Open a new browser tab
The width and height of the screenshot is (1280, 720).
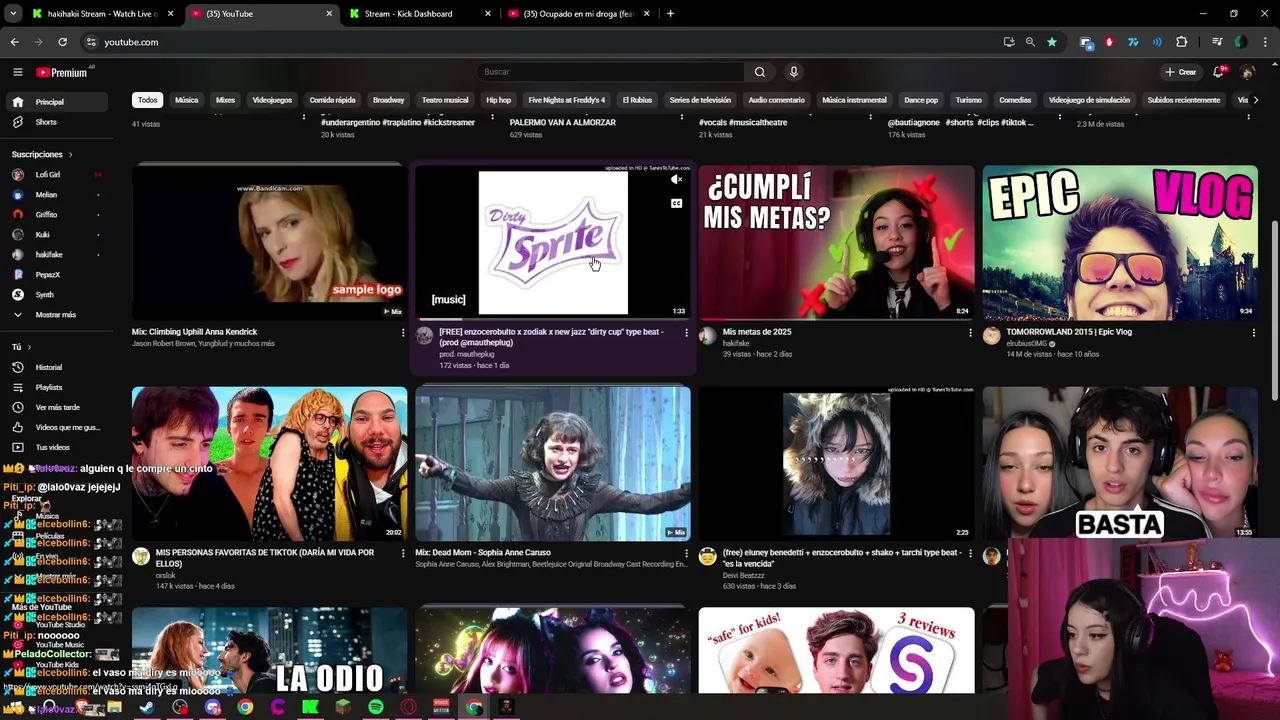(x=670, y=14)
